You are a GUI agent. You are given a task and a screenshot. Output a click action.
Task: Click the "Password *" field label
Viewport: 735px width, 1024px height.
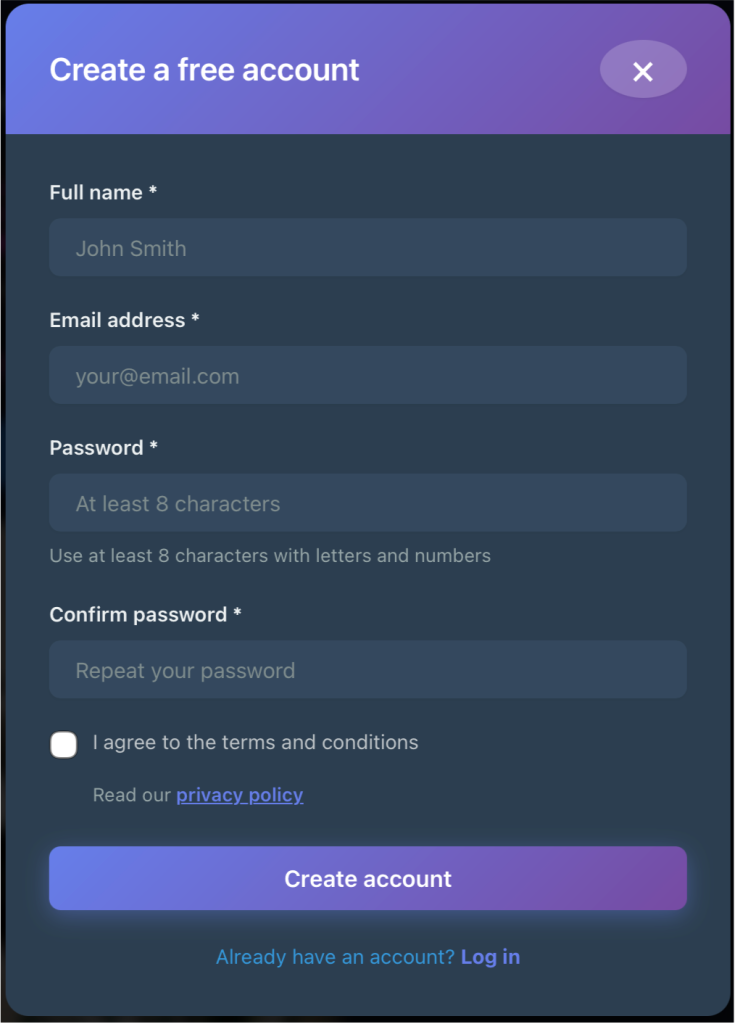[x=96, y=448]
